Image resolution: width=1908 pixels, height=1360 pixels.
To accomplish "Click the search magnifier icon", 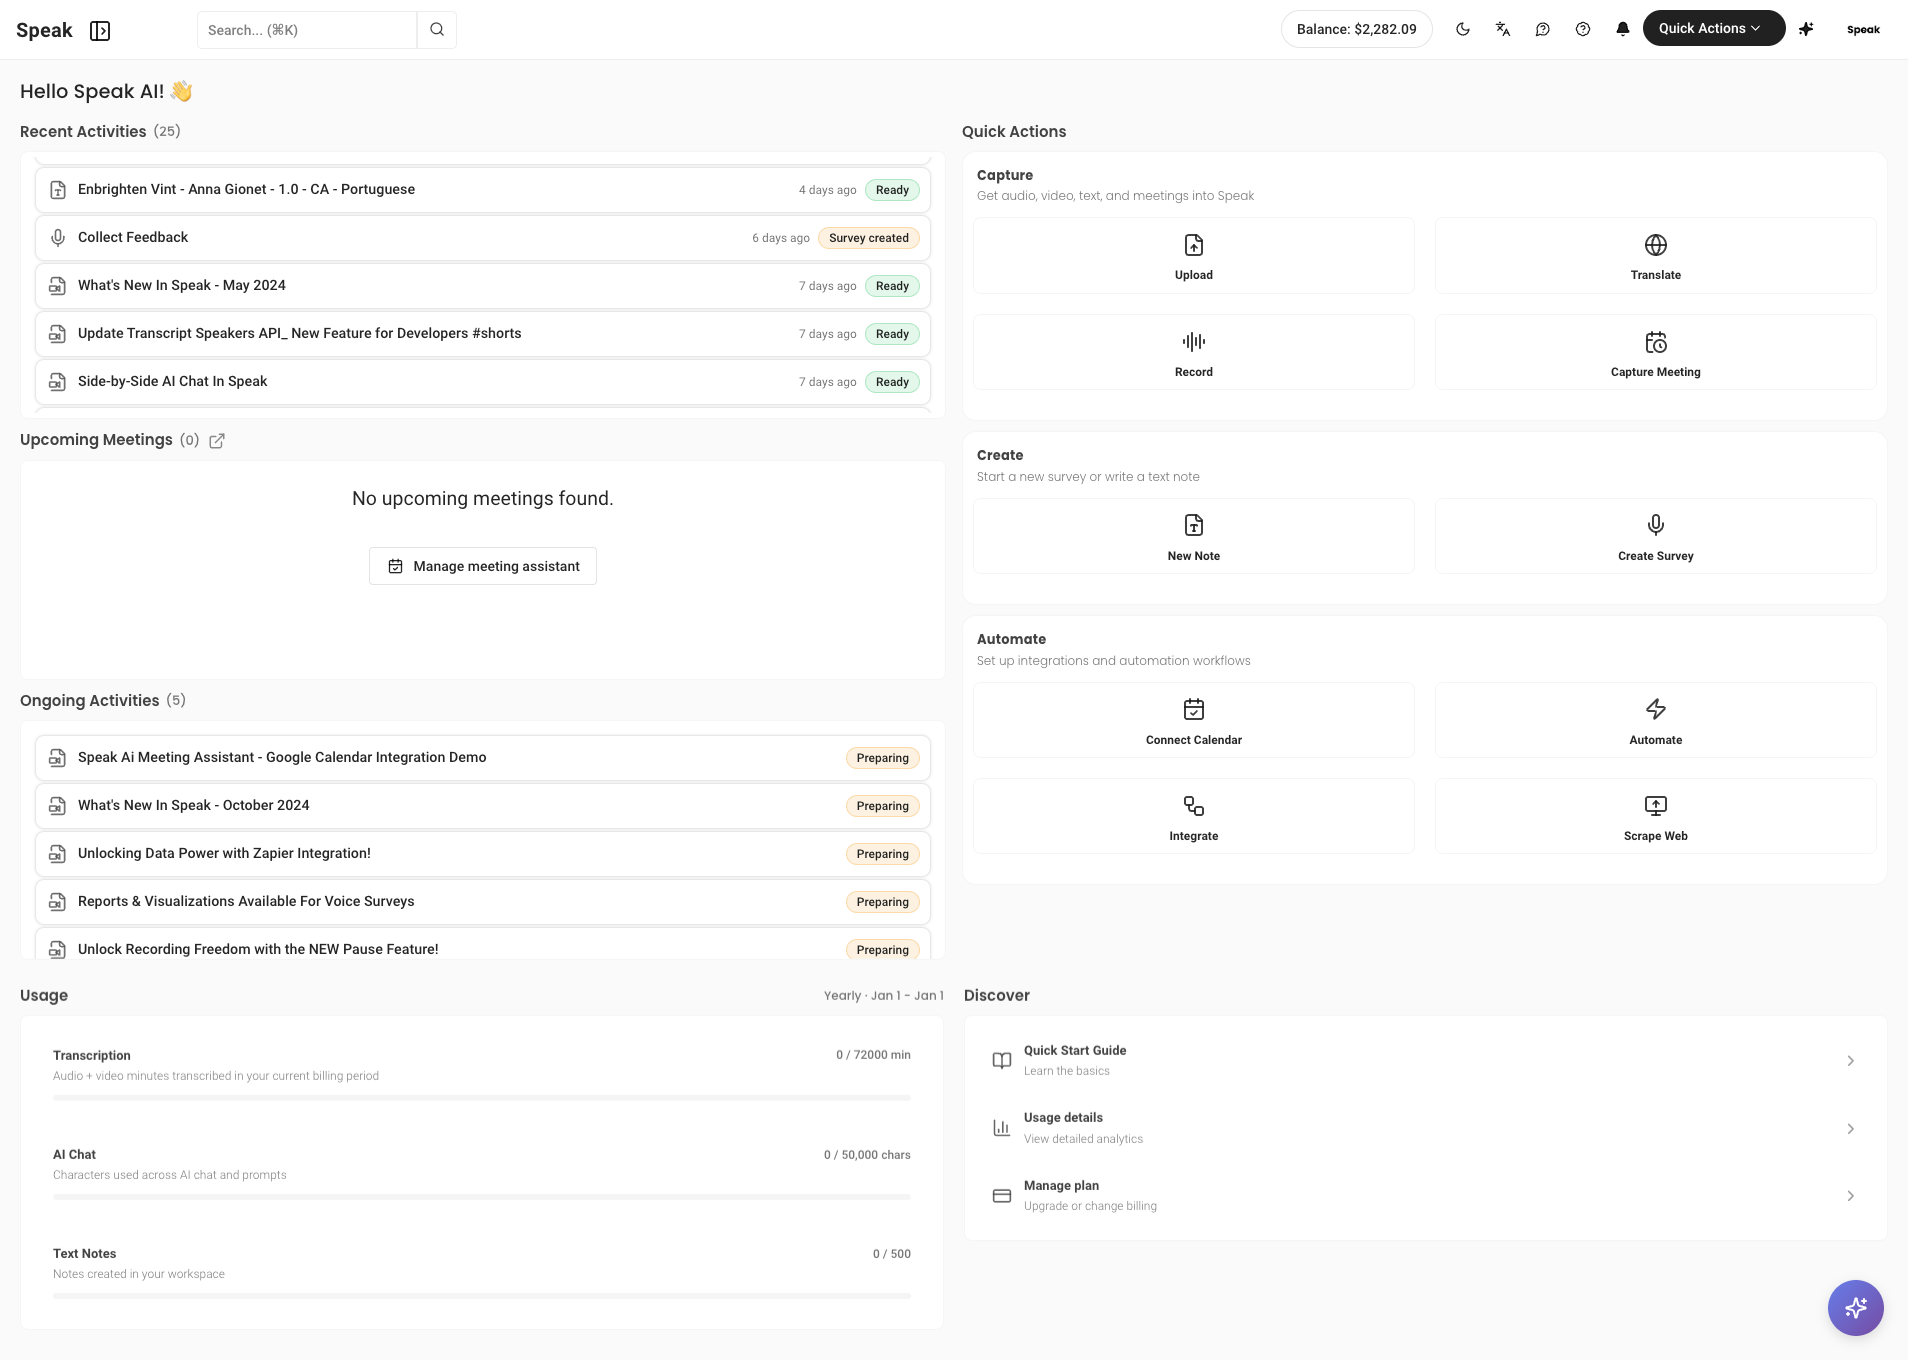I will pyautogui.click(x=437, y=30).
